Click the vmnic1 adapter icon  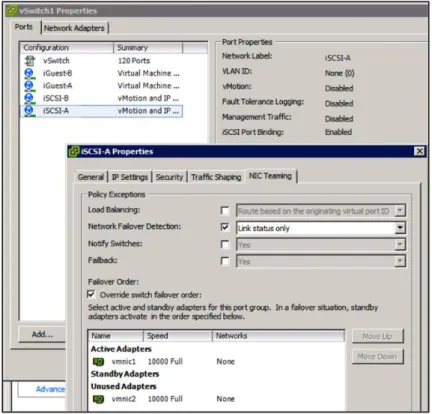coord(98,362)
